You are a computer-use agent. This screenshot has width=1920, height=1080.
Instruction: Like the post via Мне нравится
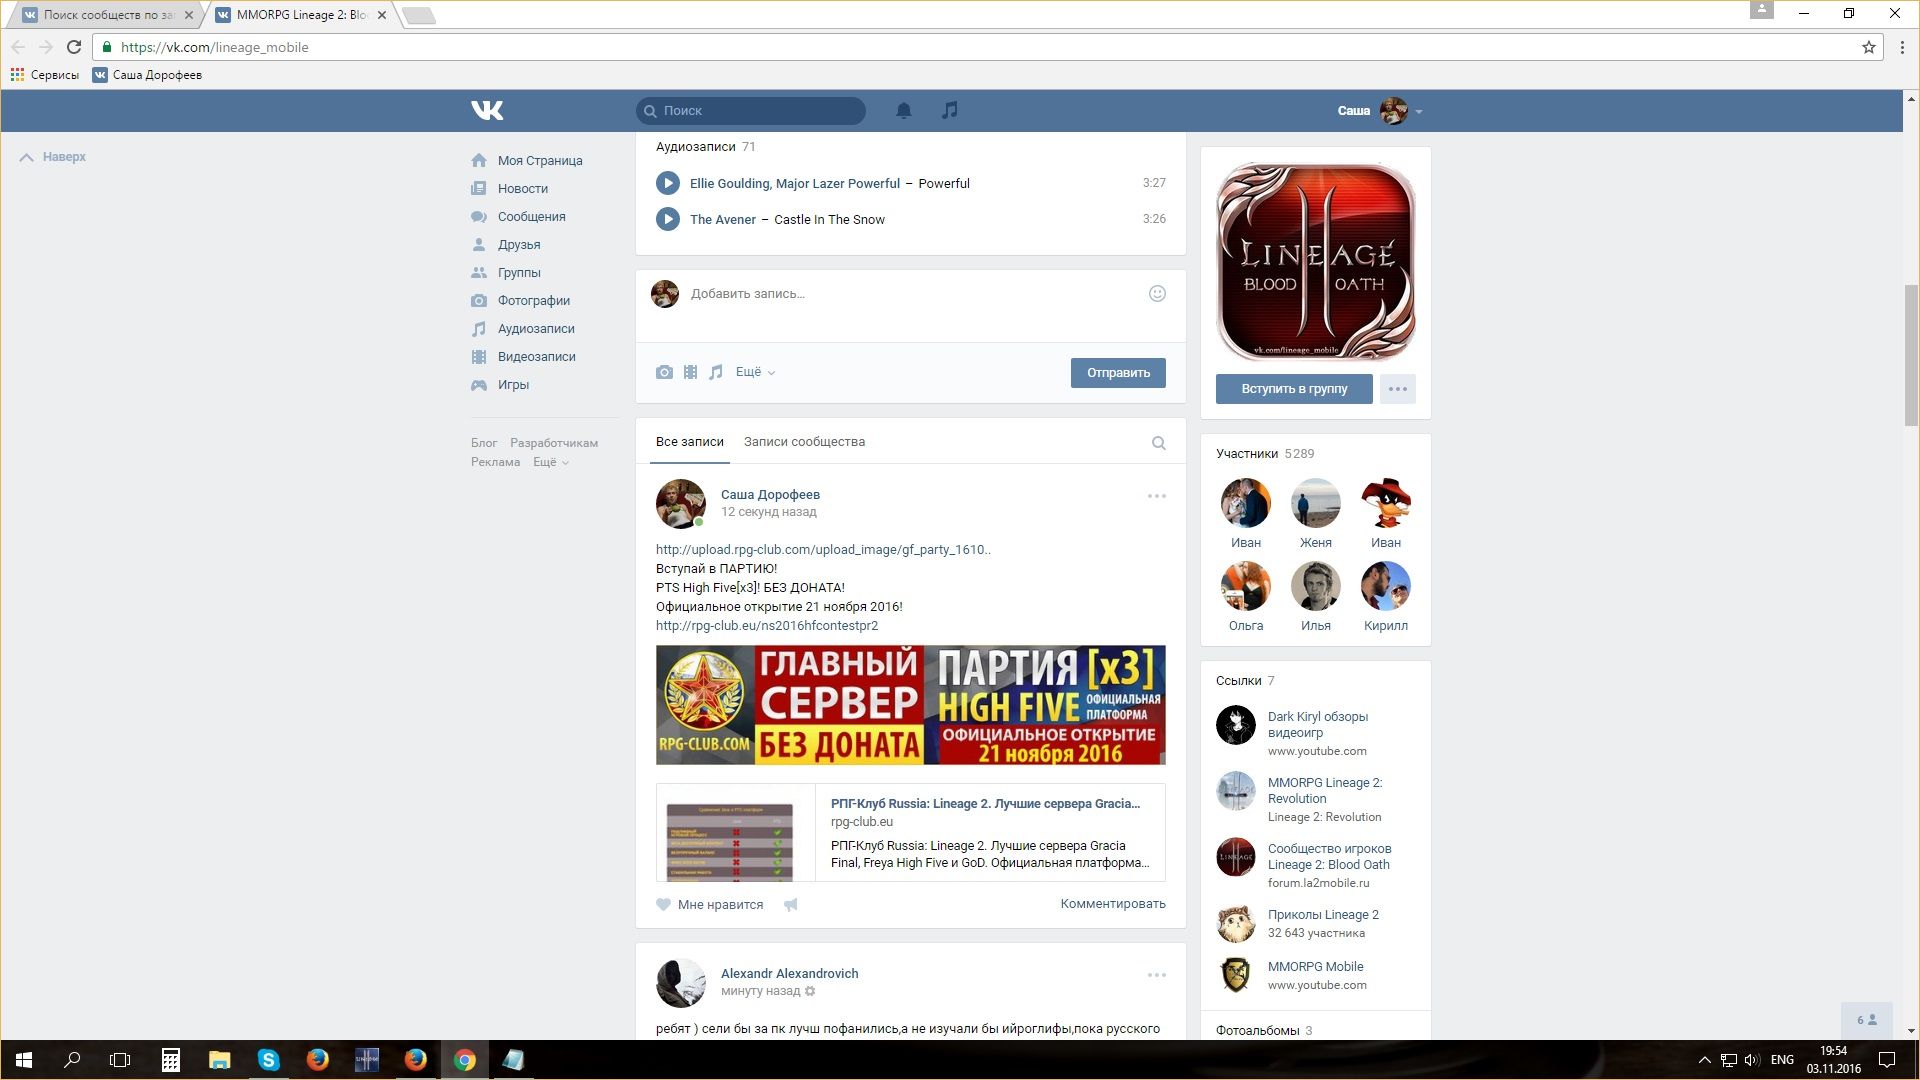tap(710, 904)
